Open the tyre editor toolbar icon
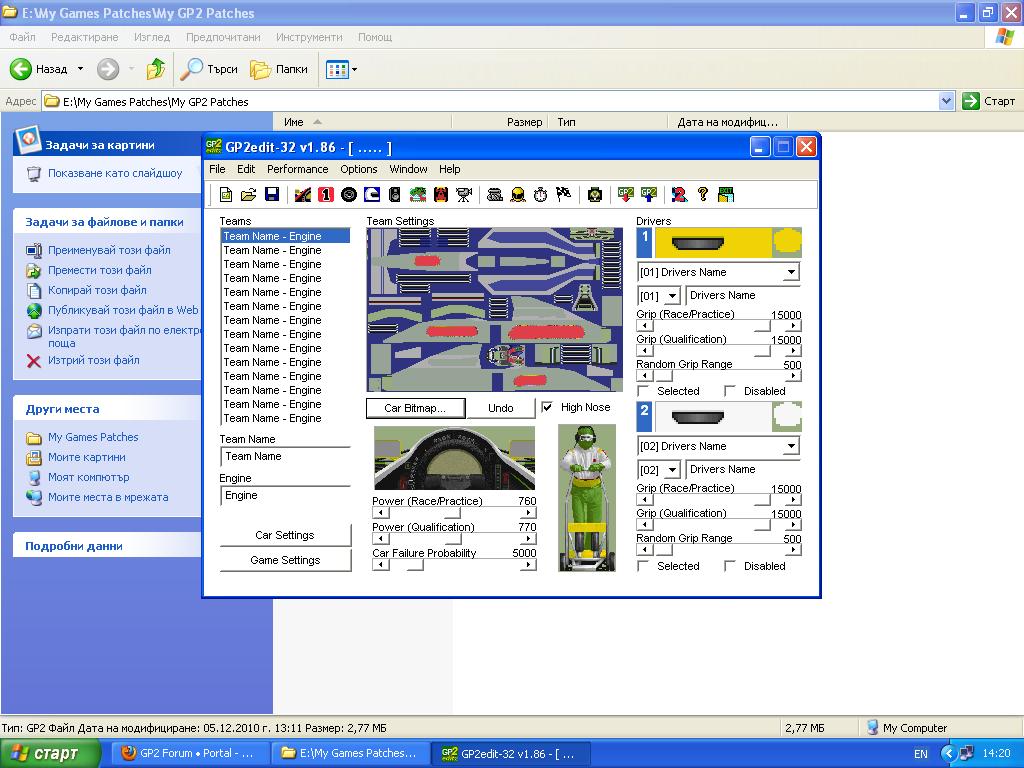Image resolution: width=1024 pixels, height=768 pixels. tap(349, 195)
